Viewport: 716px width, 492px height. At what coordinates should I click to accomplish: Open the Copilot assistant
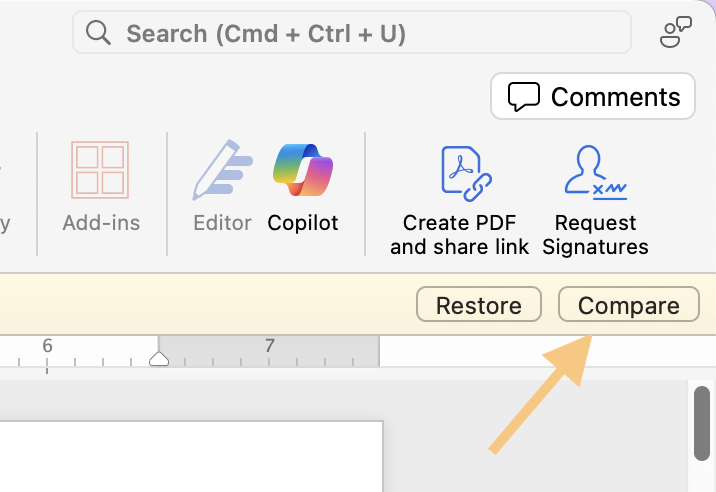[303, 188]
